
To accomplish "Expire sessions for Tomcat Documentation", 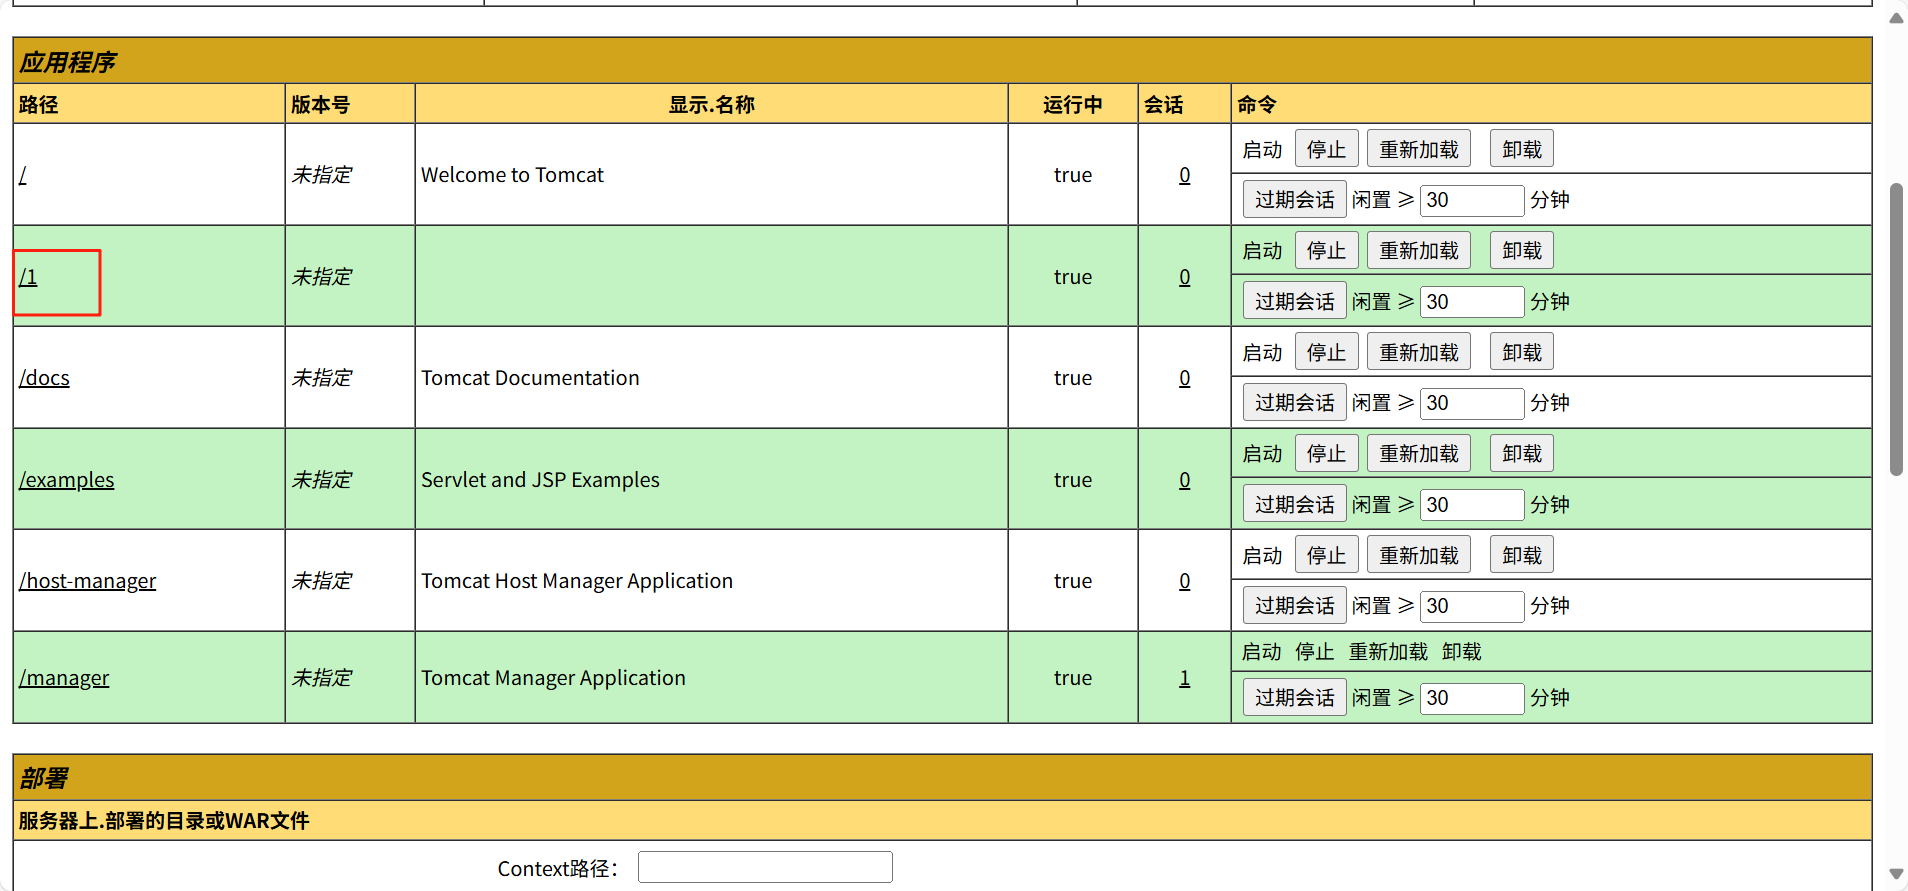I will [x=1295, y=402].
